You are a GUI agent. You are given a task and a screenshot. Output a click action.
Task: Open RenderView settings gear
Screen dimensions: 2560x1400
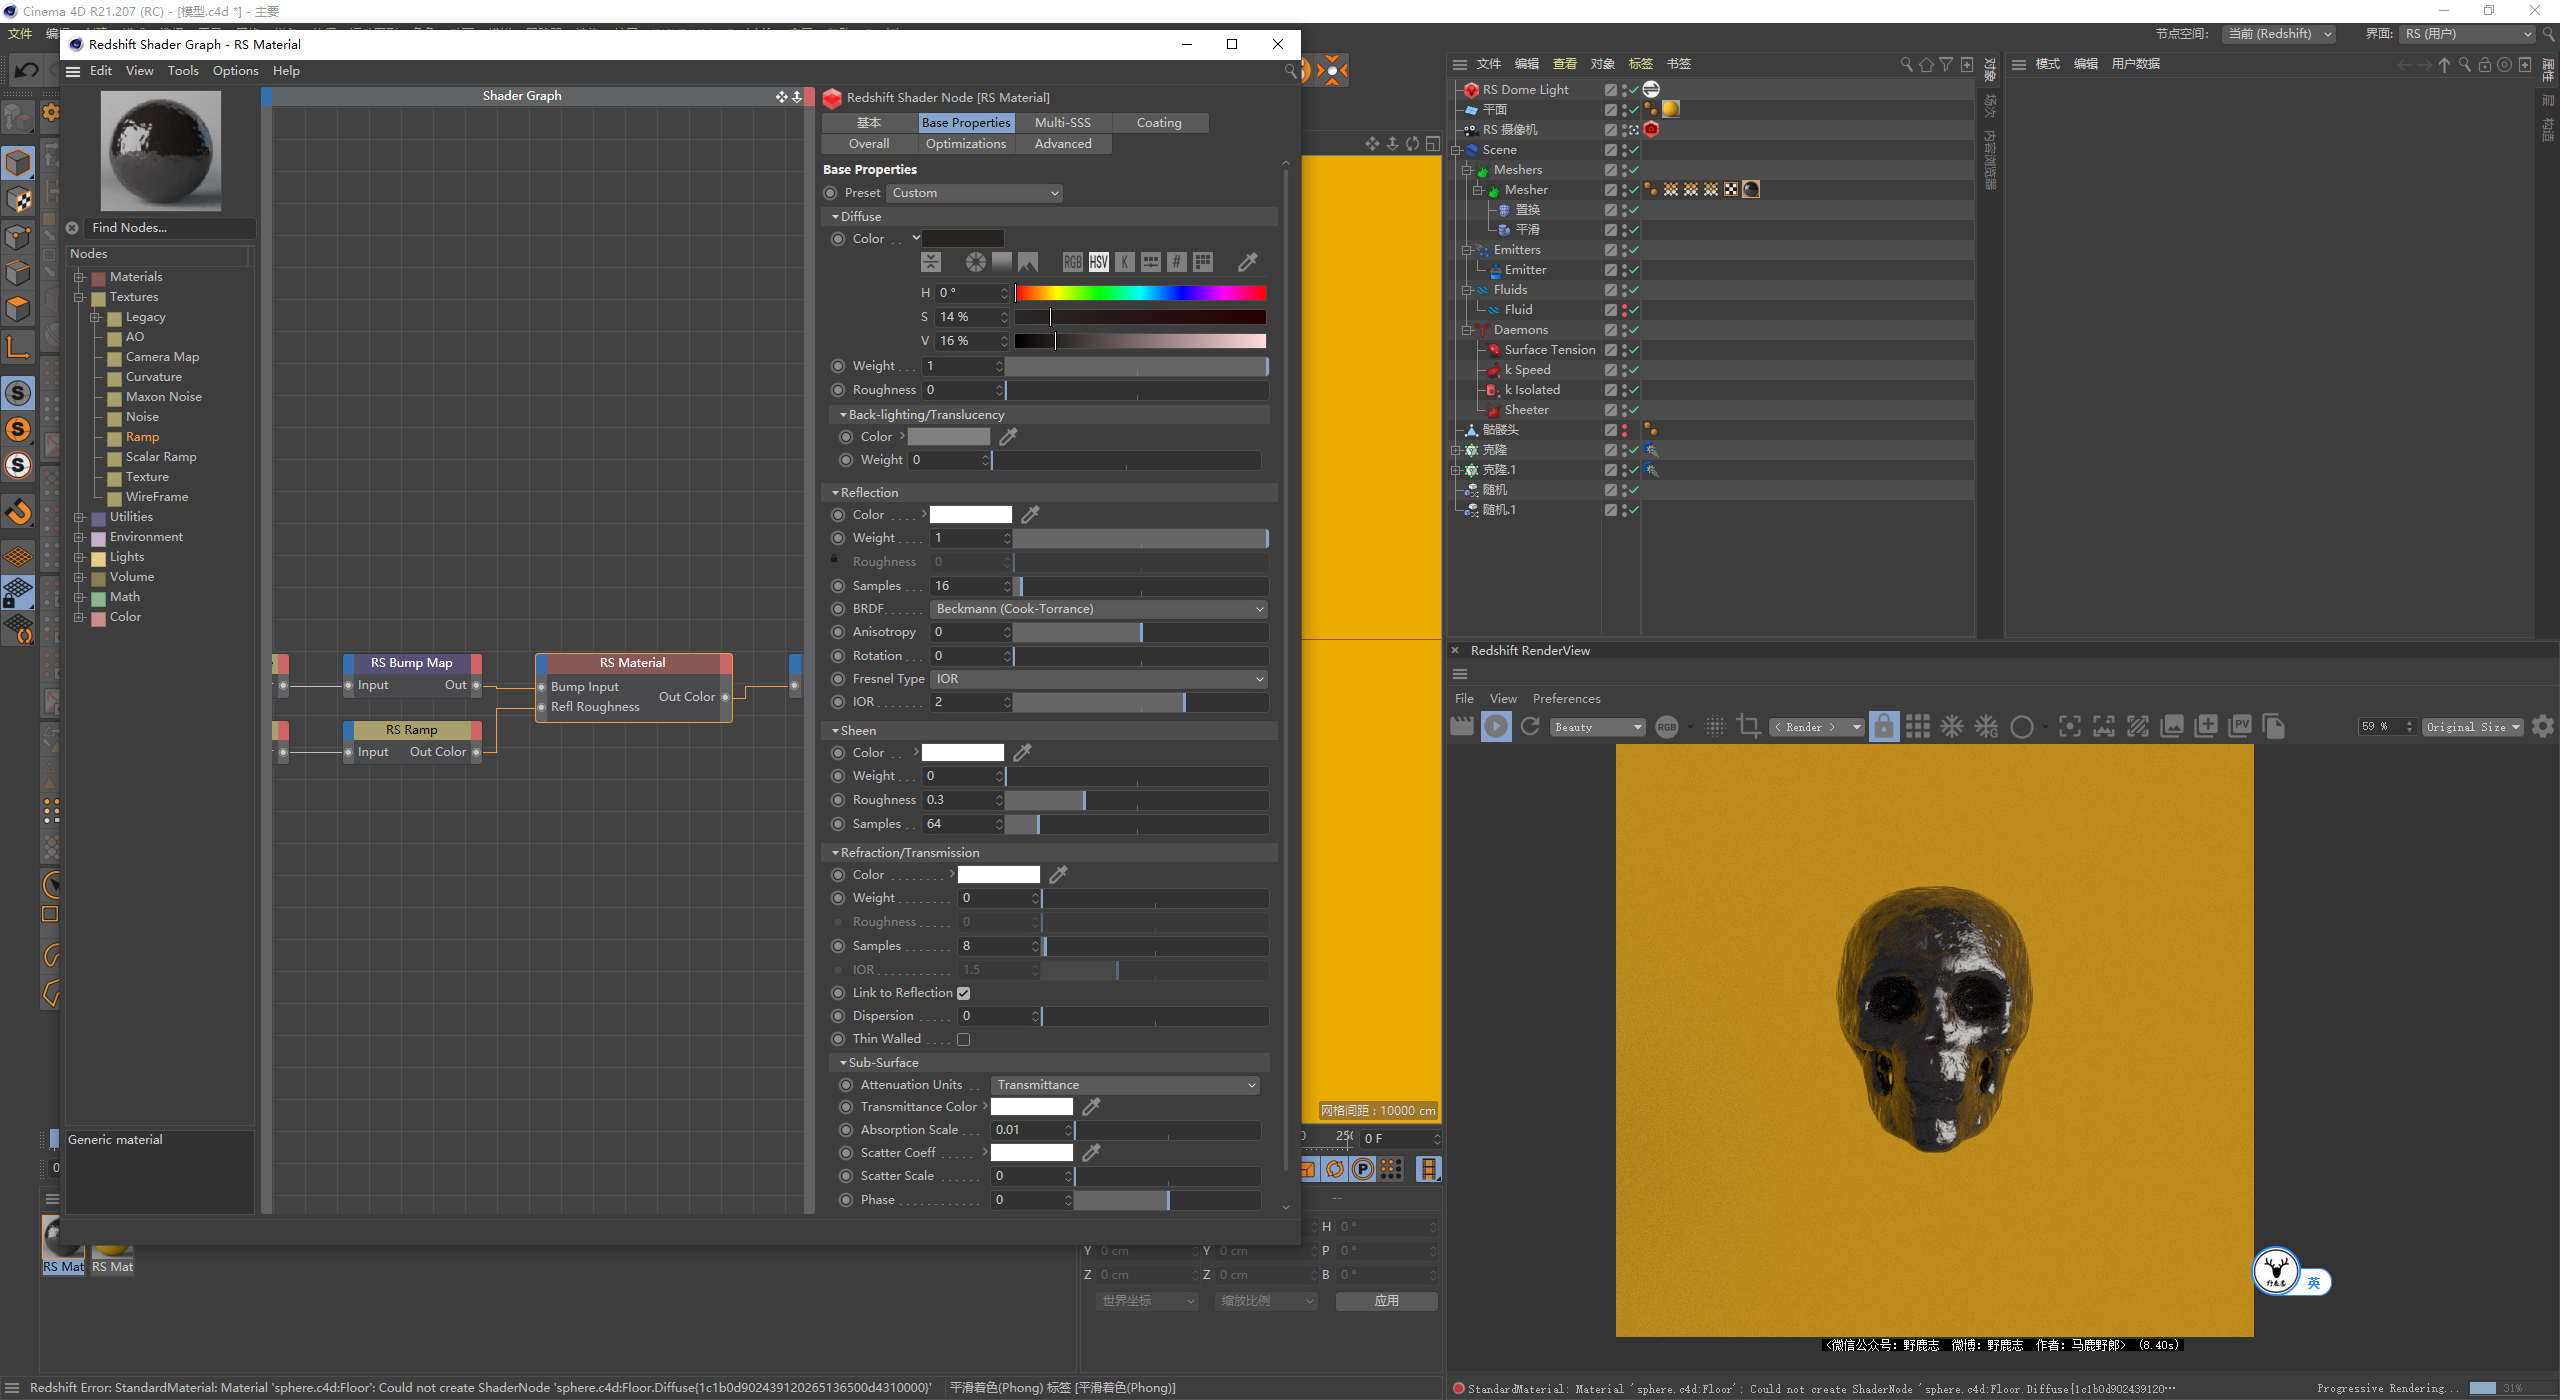2543,727
